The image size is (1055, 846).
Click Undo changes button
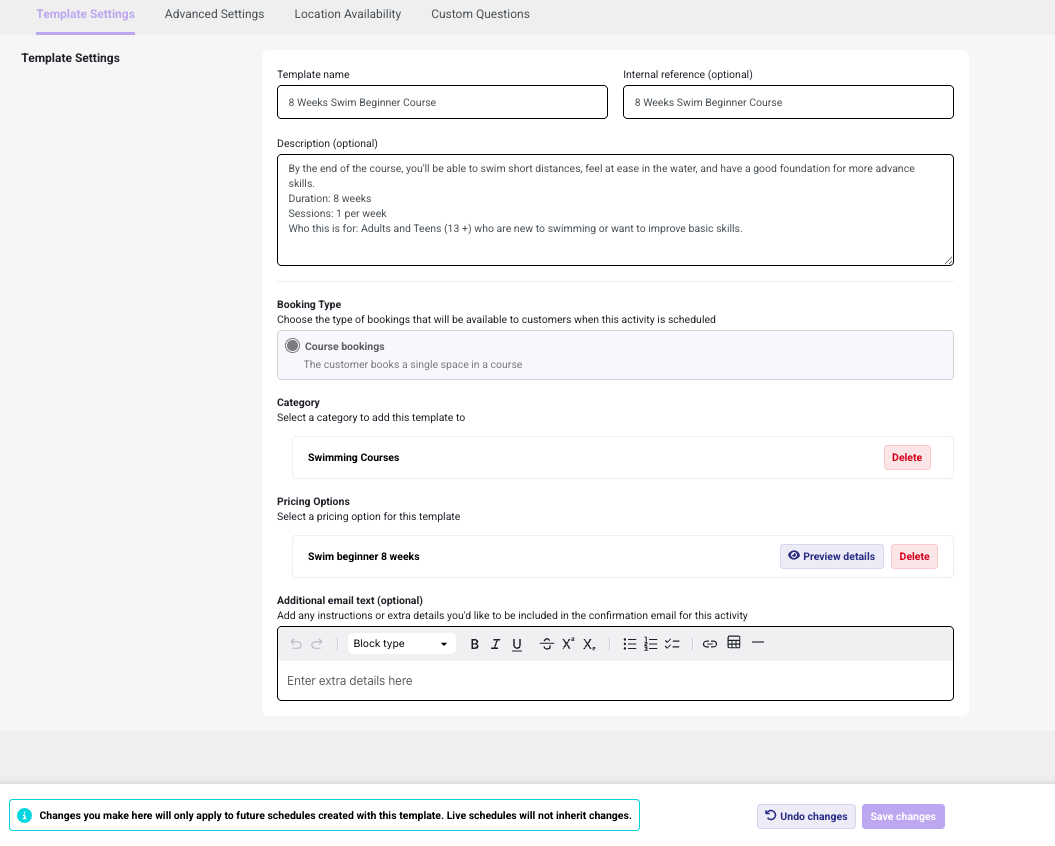(x=806, y=816)
